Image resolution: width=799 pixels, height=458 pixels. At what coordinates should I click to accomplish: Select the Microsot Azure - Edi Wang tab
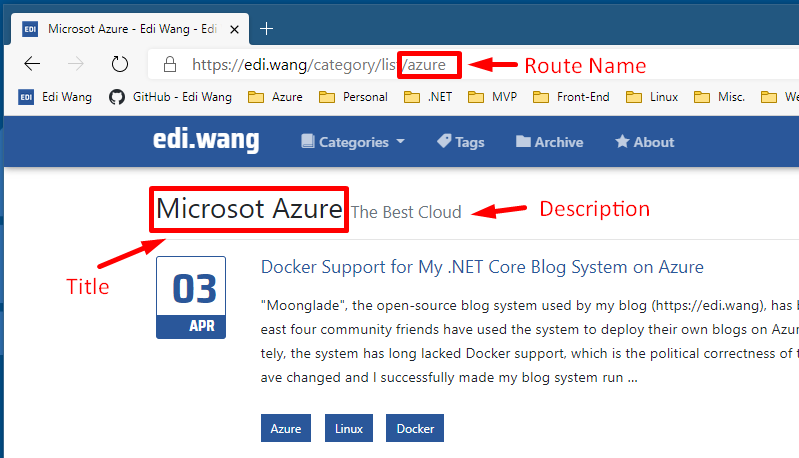(x=130, y=29)
